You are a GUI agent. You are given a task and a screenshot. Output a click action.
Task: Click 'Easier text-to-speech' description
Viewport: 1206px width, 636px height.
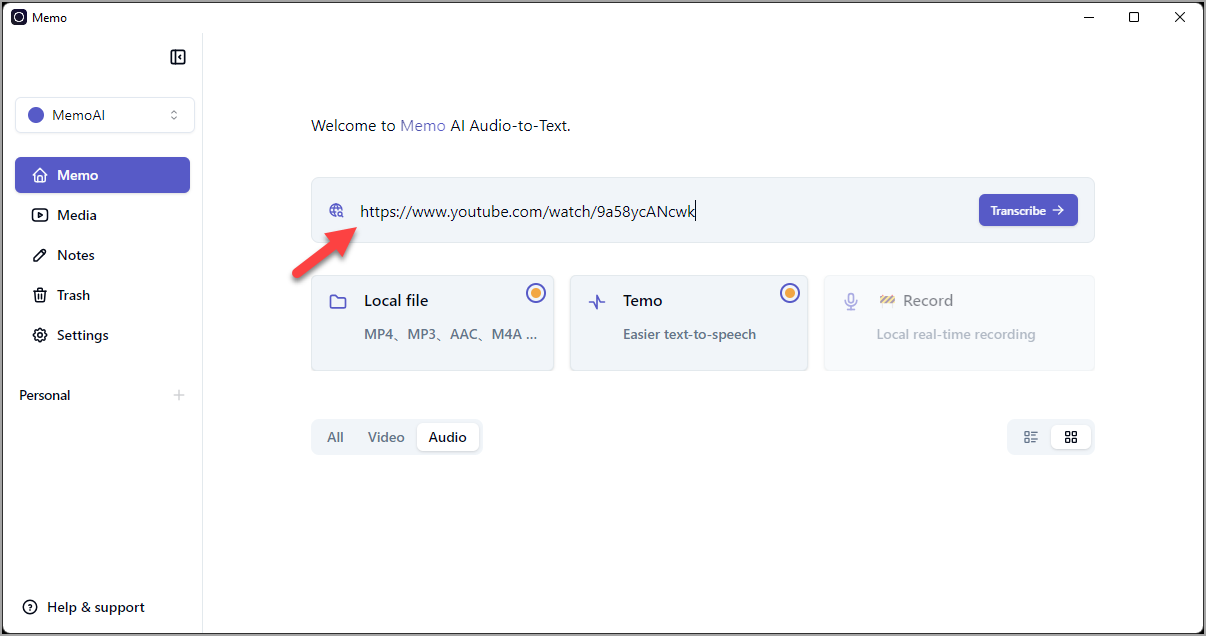click(x=690, y=334)
